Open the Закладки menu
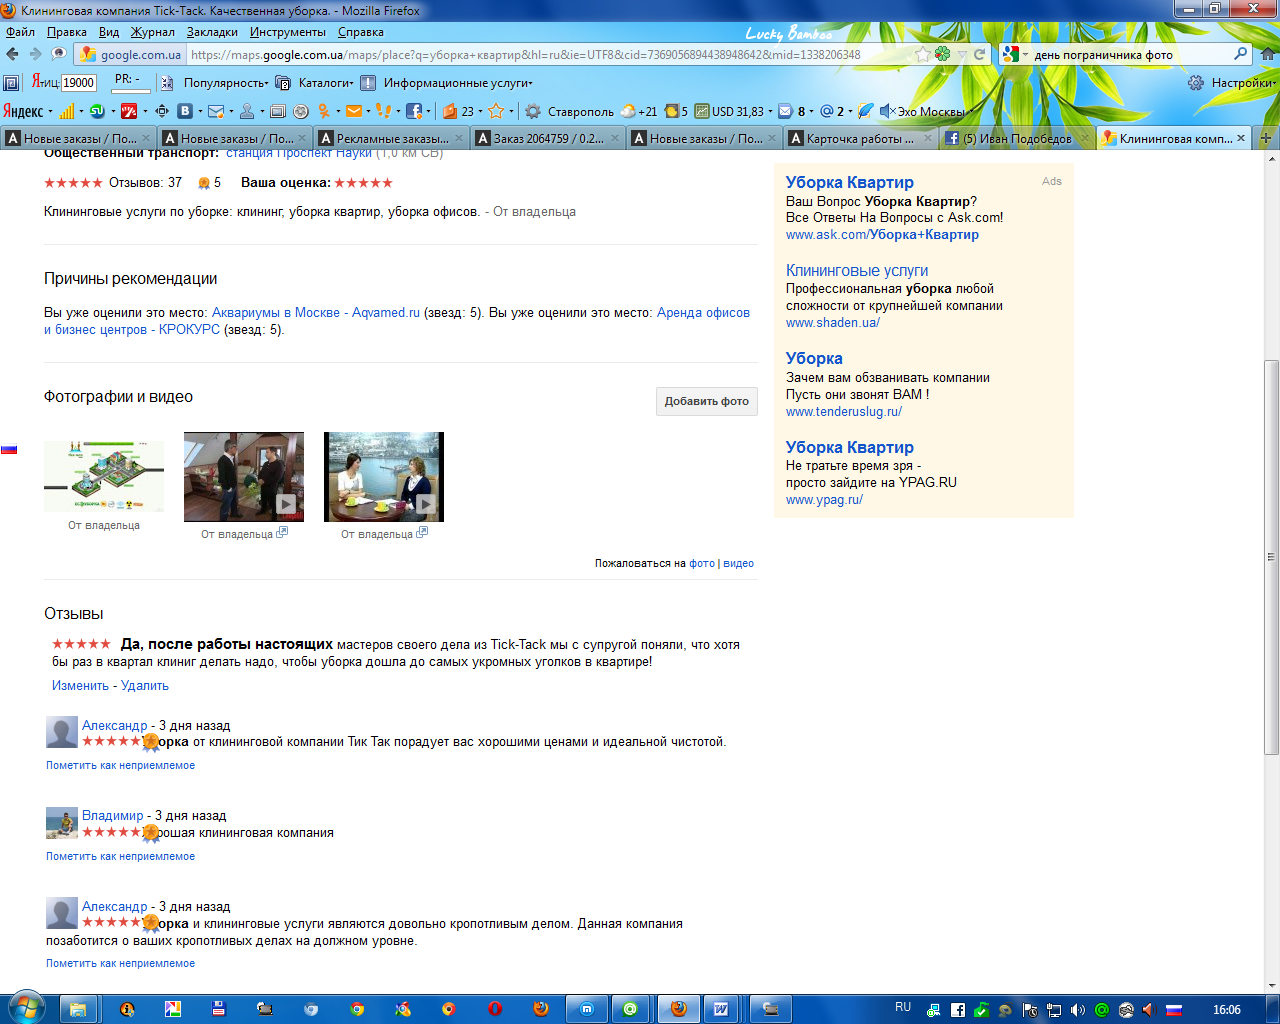Screen dimensions: 1280x1024 coord(212,32)
